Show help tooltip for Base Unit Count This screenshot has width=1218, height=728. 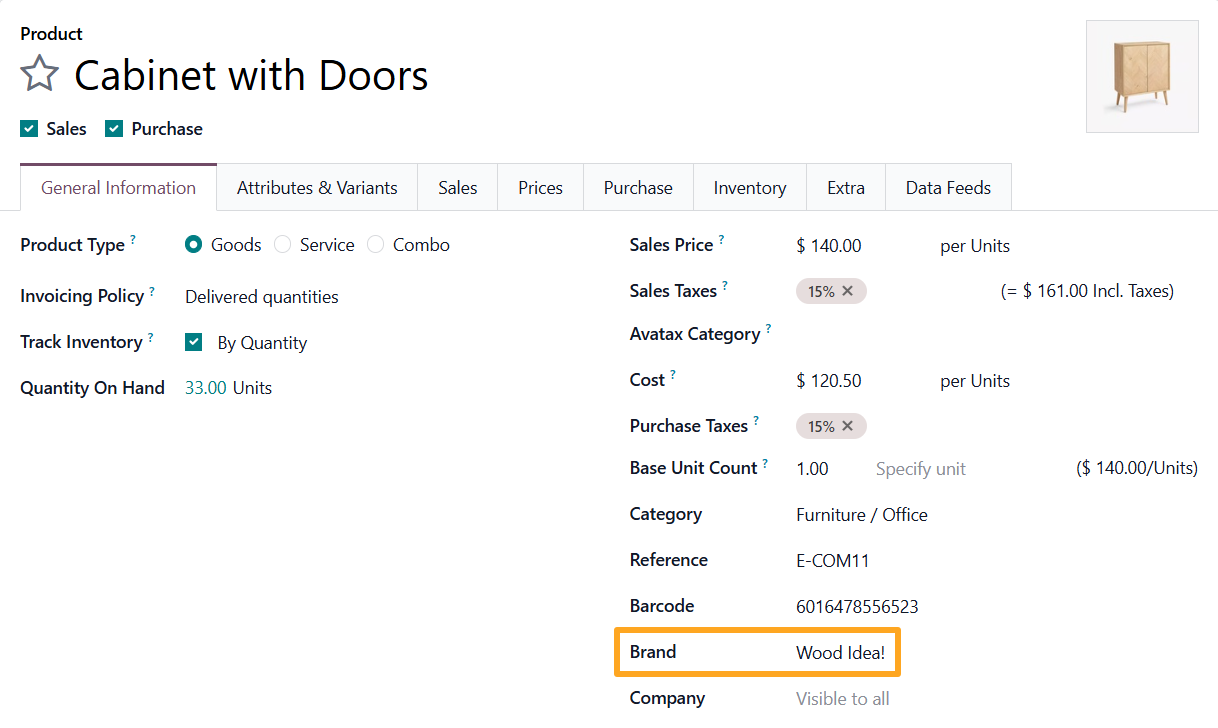click(765, 463)
